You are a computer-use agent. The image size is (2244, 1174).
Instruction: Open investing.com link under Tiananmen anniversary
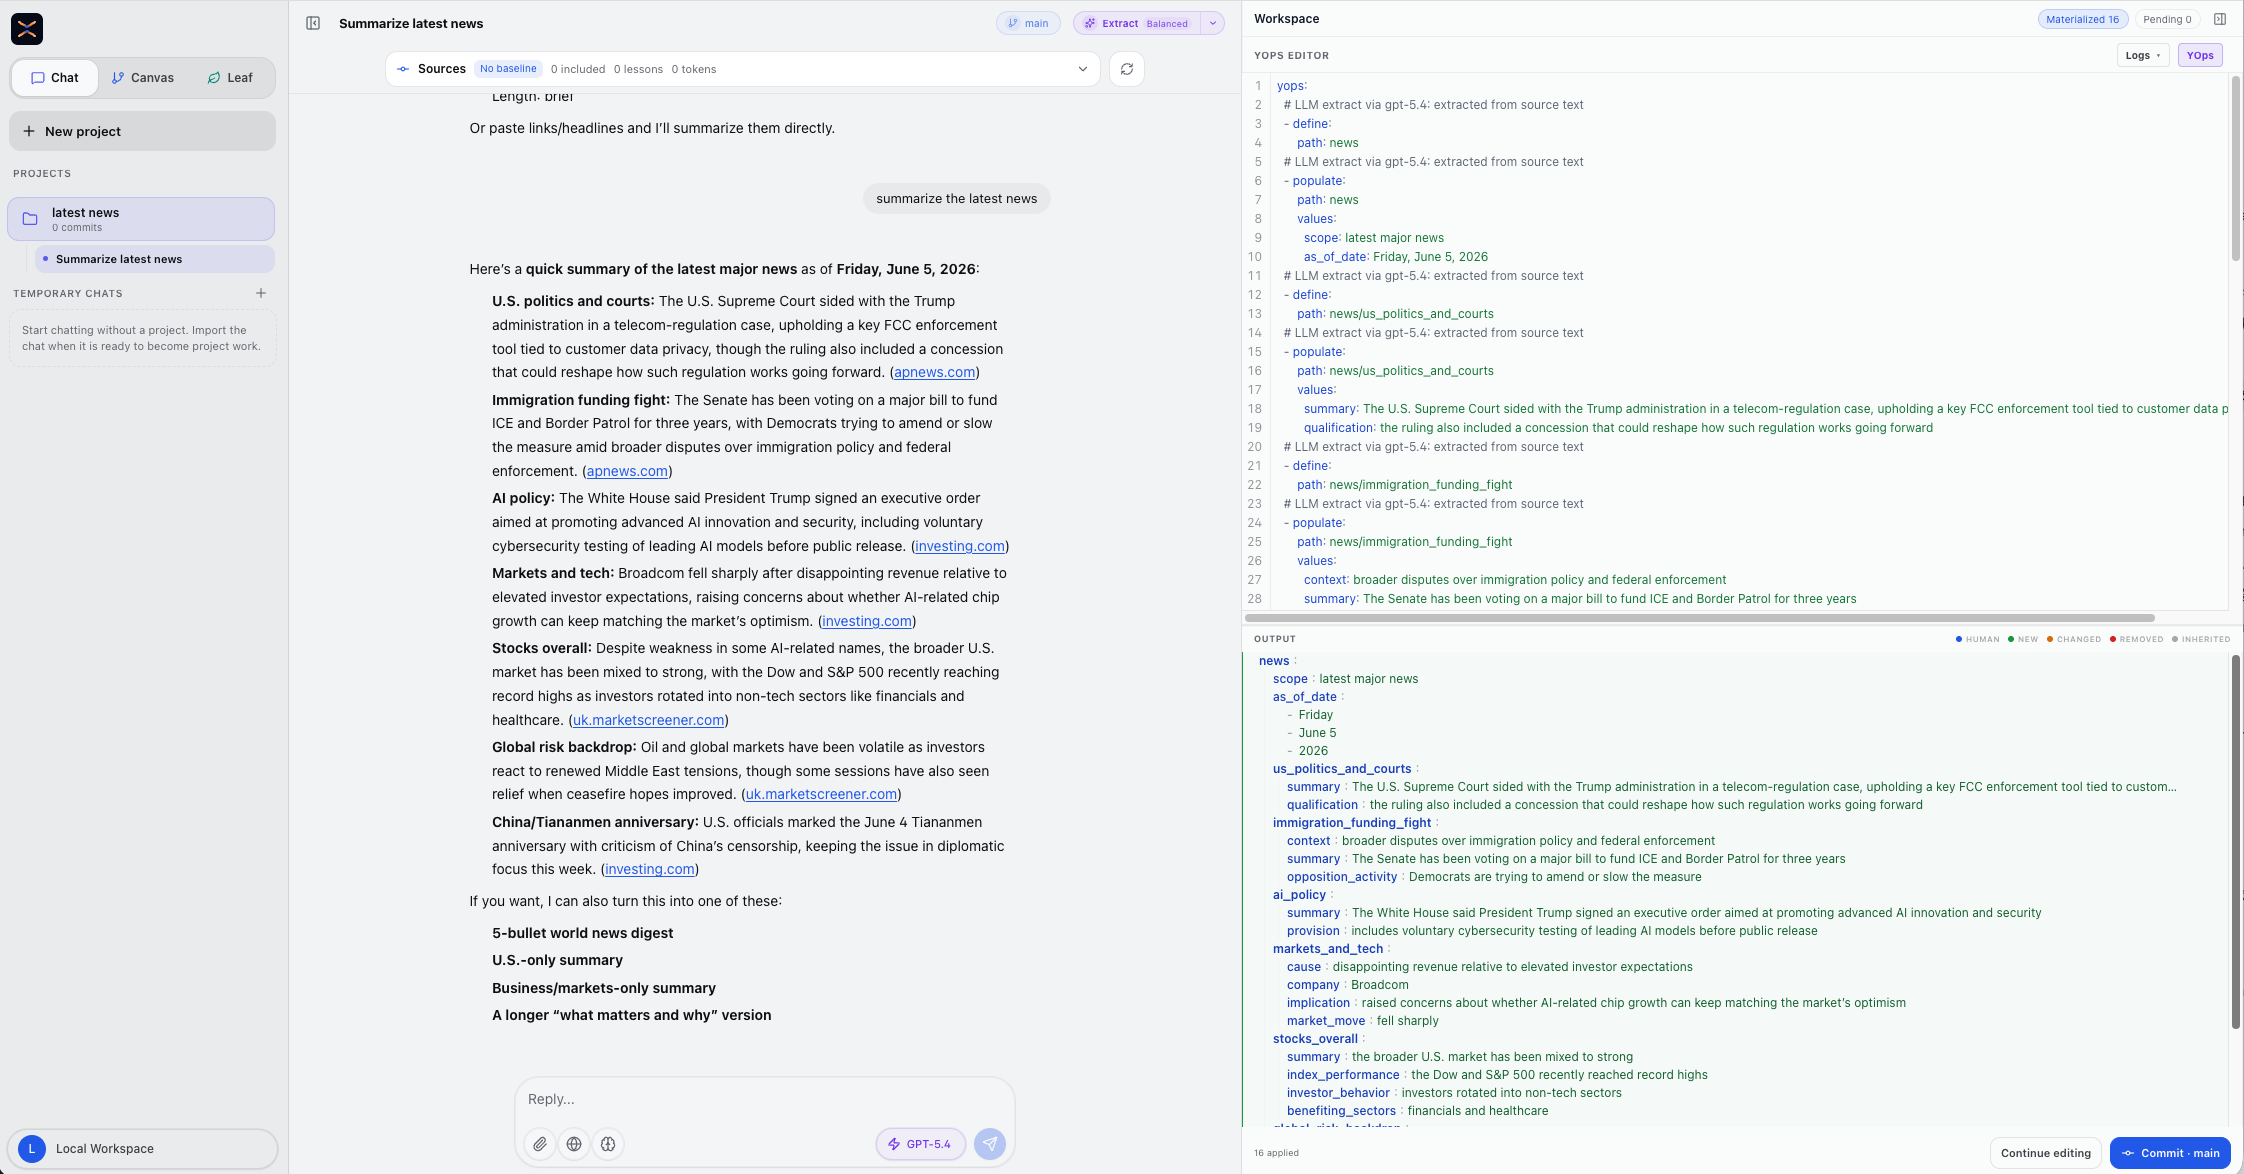click(649, 869)
